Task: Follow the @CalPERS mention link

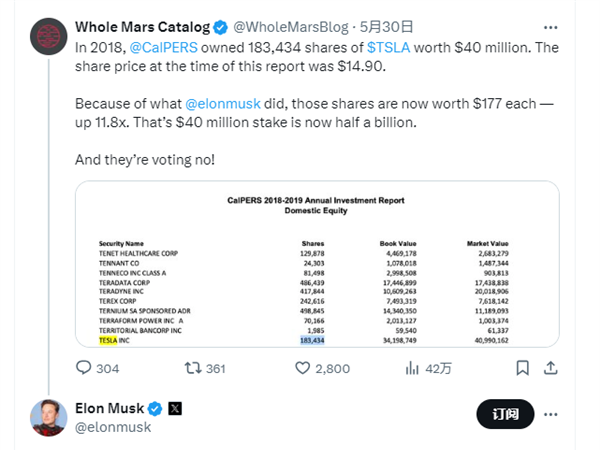Action: (162, 46)
